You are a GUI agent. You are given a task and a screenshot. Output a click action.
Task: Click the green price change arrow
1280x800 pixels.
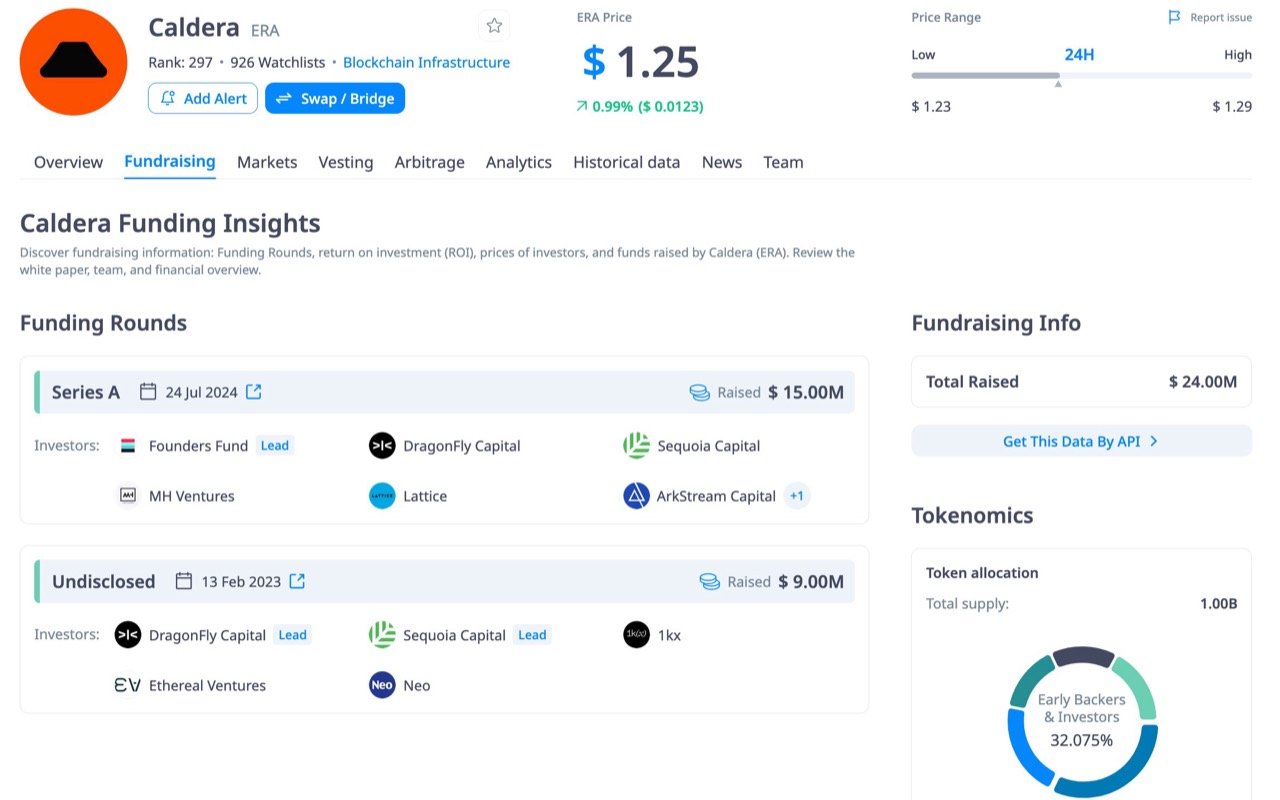pyautogui.click(x=582, y=106)
